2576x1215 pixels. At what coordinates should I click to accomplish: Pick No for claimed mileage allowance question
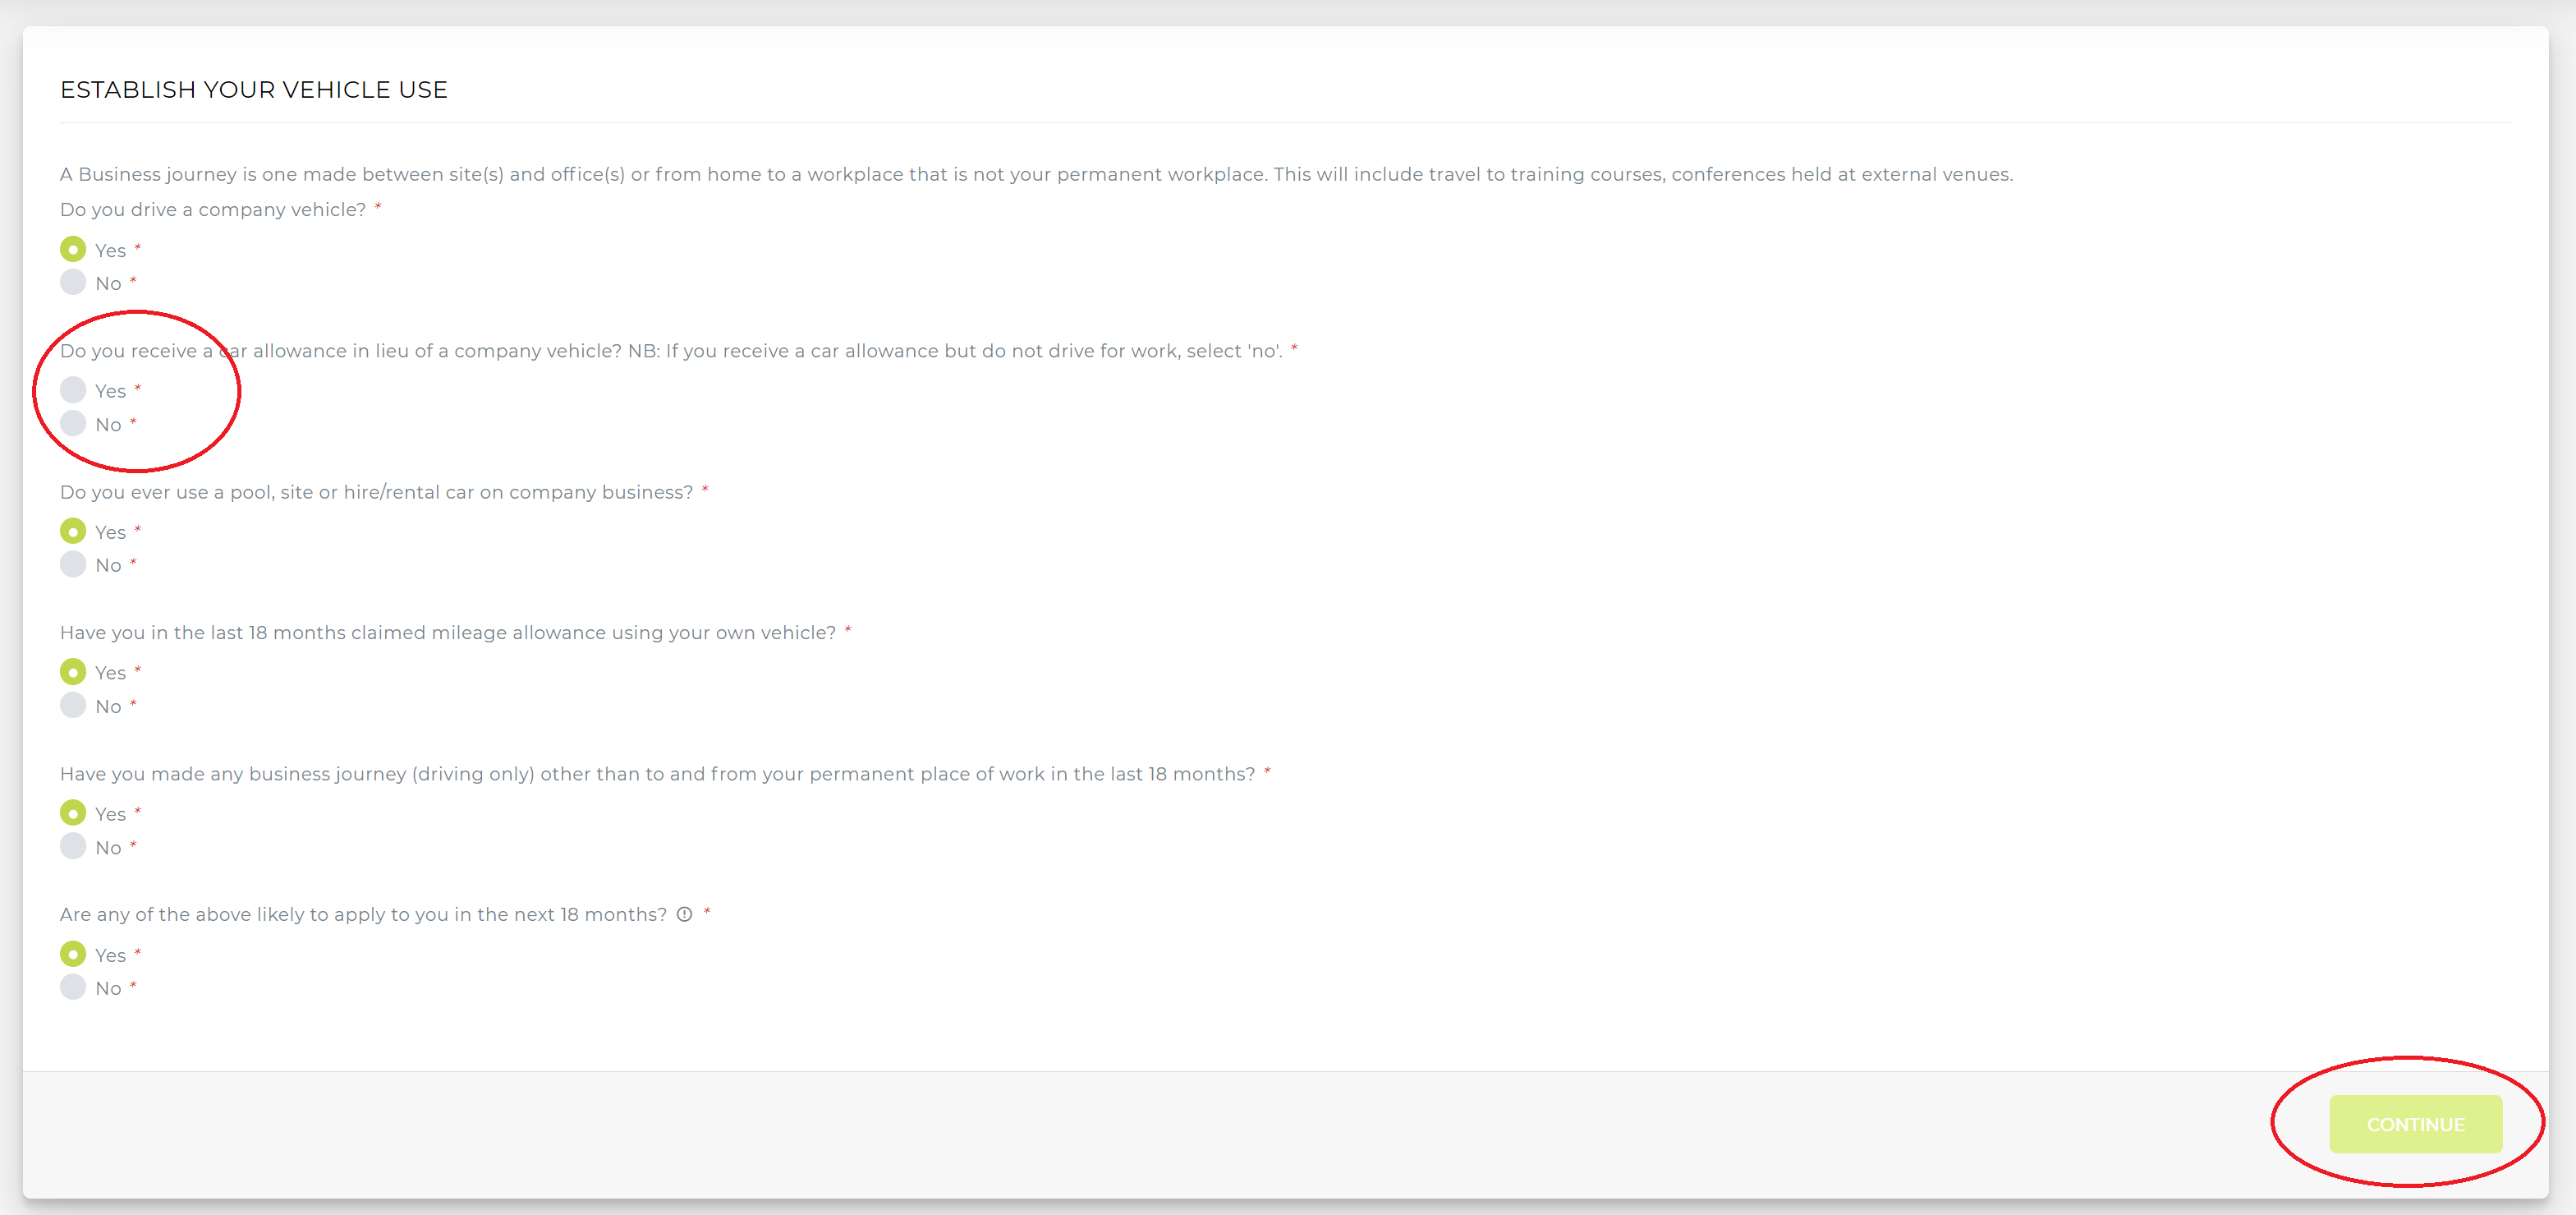[73, 705]
